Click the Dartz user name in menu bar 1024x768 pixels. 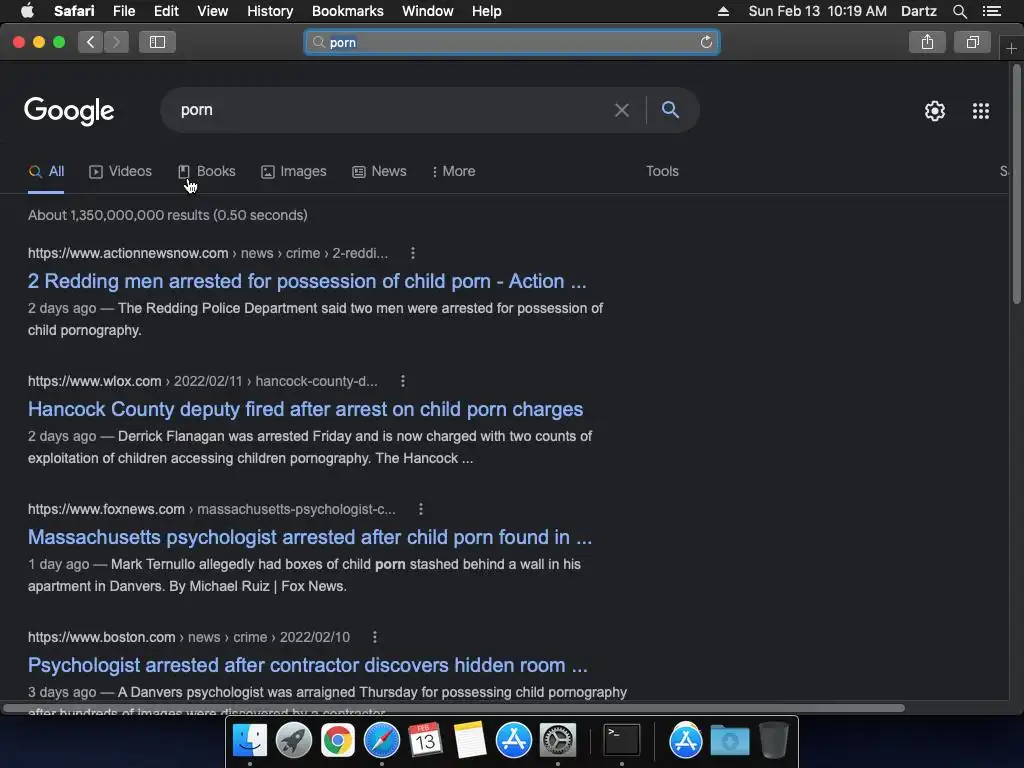(x=918, y=11)
